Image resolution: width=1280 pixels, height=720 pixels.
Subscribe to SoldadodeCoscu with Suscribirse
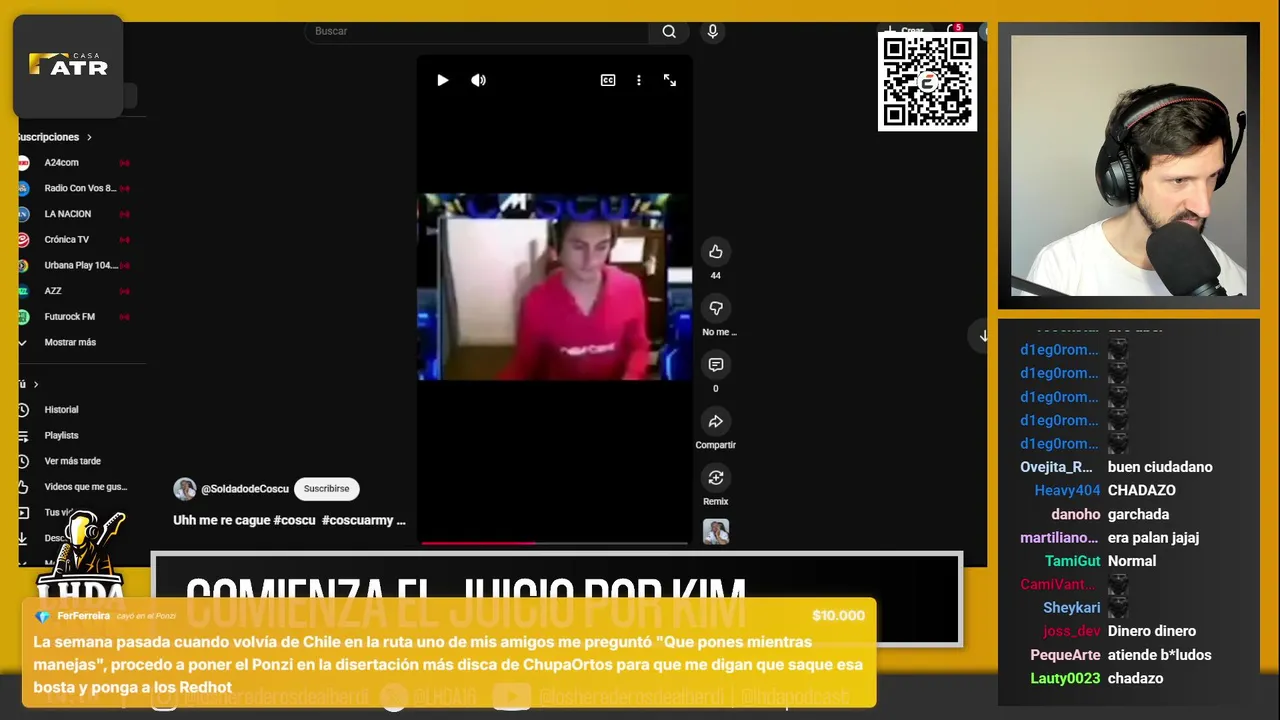(x=327, y=489)
